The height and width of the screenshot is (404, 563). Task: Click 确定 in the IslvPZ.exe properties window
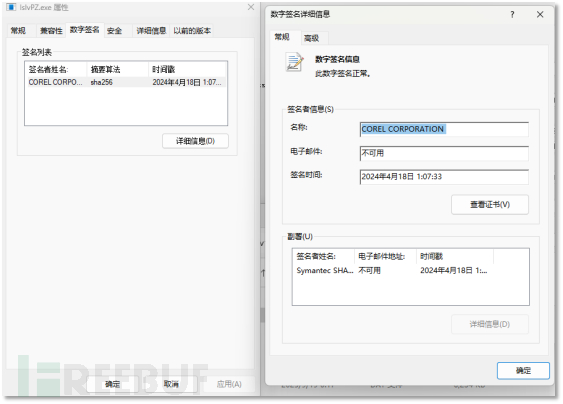click(x=112, y=384)
